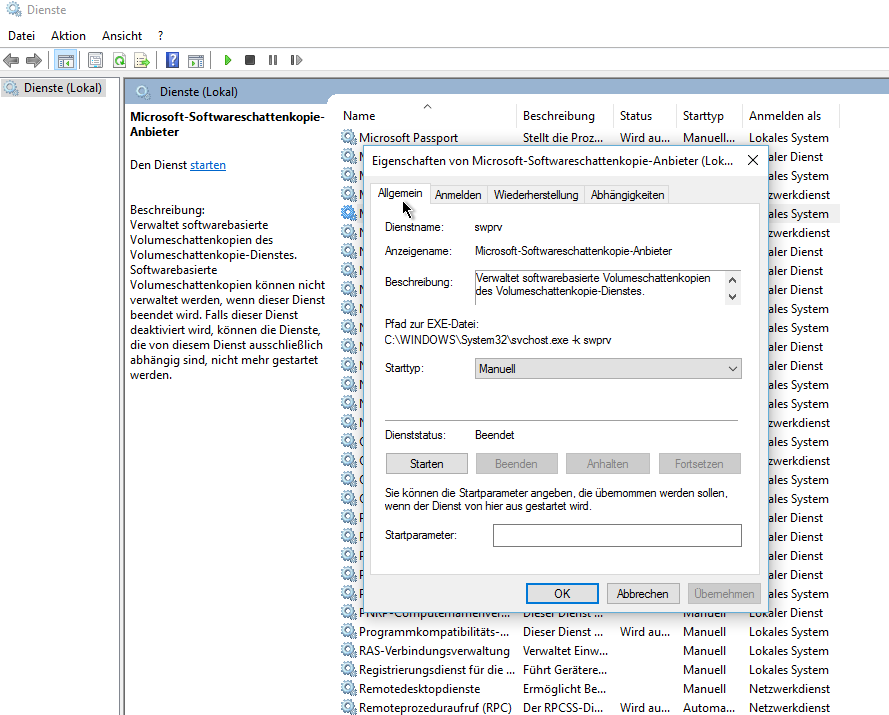The image size is (889, 715).
Task: Toggle the console tree pane toolbar icon
Action: (x=65, y=60)
